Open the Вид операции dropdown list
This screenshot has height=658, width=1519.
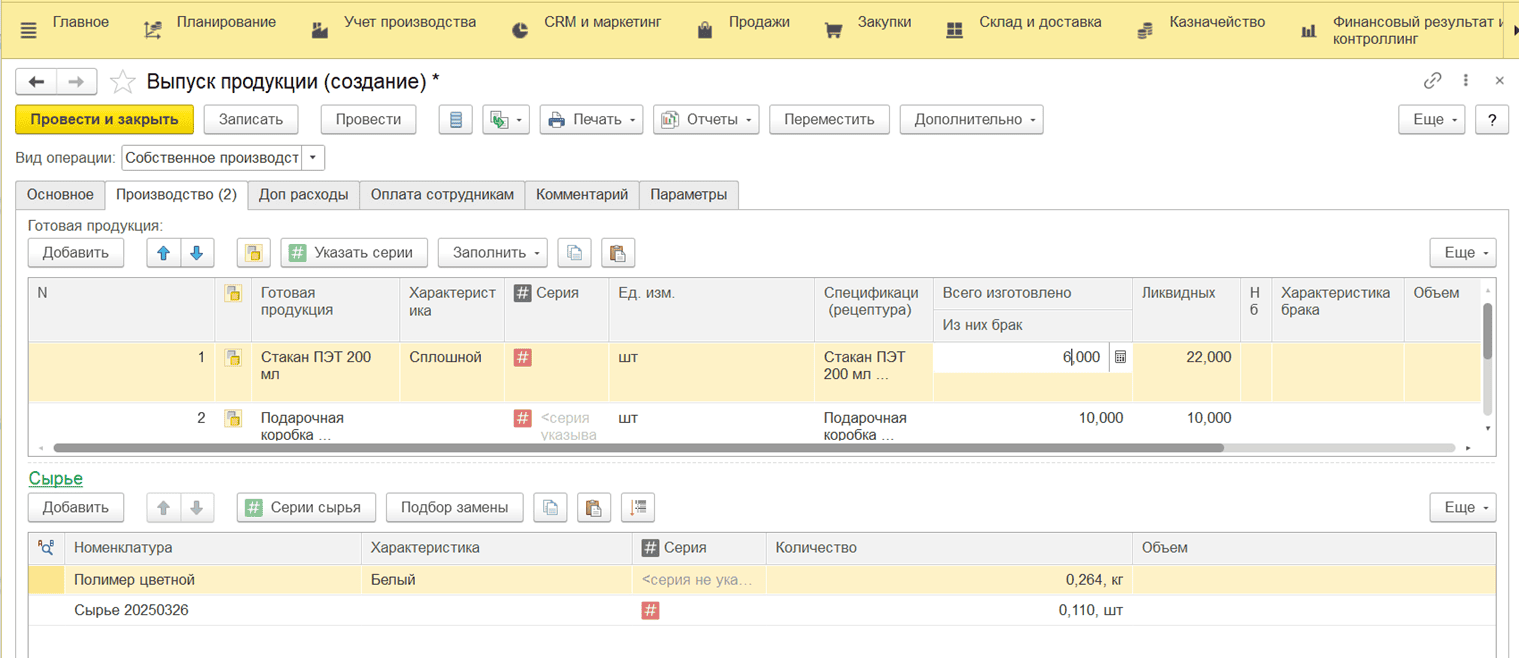click(313, 158)
